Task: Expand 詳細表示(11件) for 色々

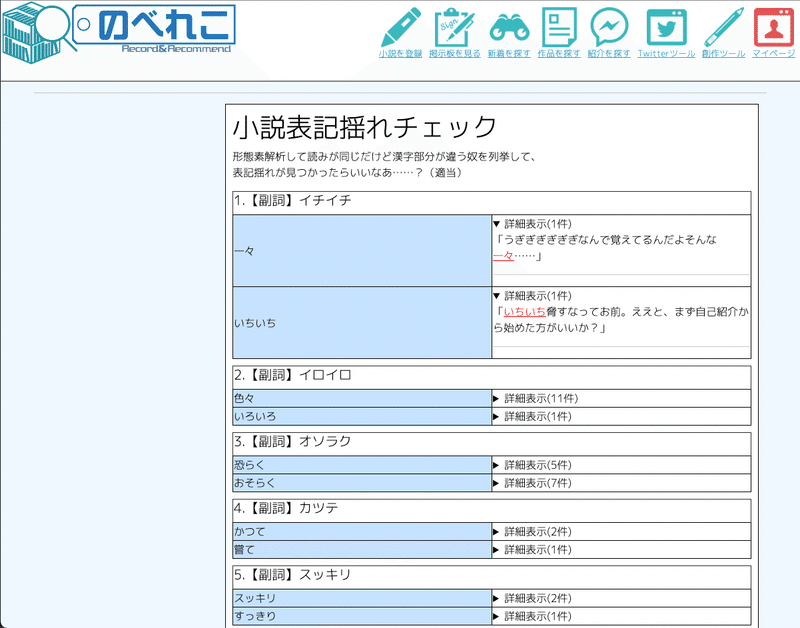Action: [x=535, y=398]
